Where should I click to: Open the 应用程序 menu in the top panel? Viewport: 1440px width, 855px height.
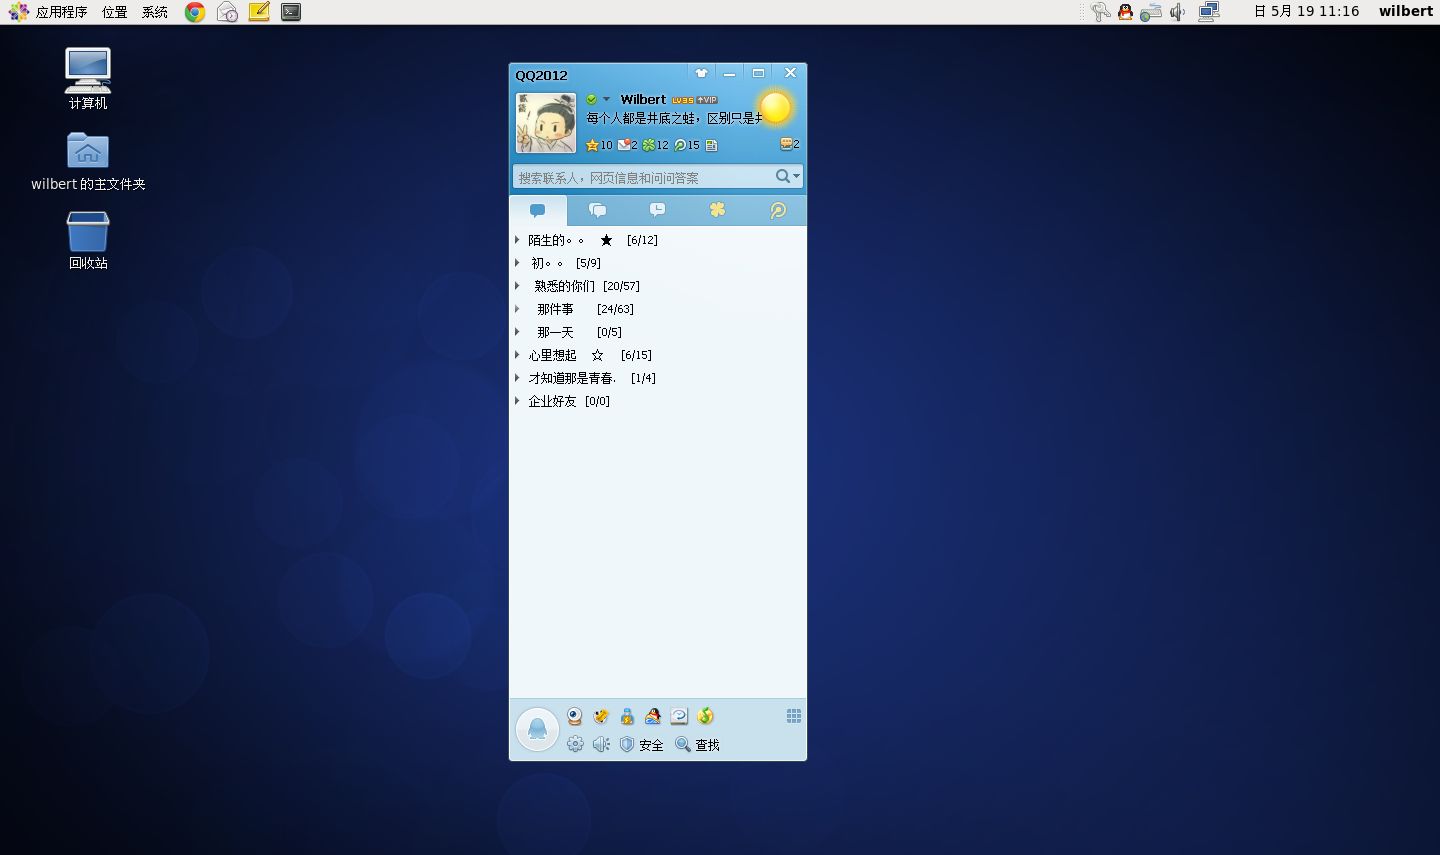pyautogui.click(x=48, y=12)
